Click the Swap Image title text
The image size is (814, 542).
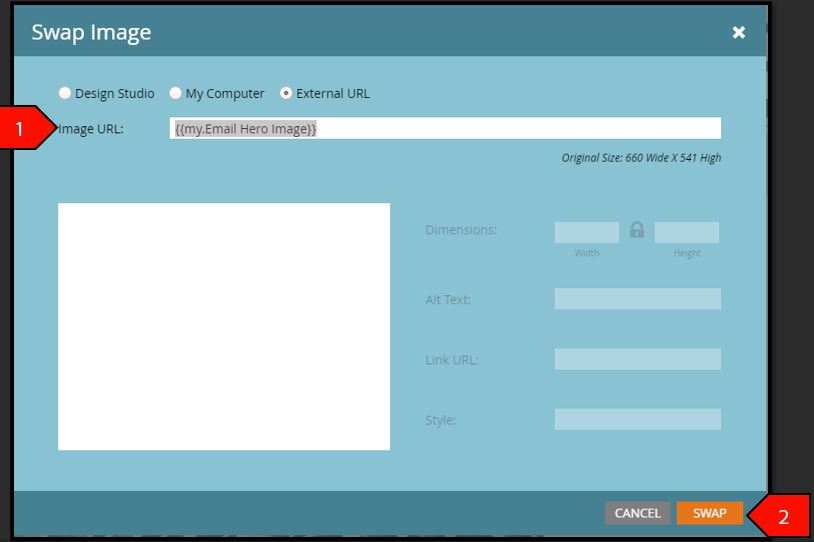(x=91, y=33)
